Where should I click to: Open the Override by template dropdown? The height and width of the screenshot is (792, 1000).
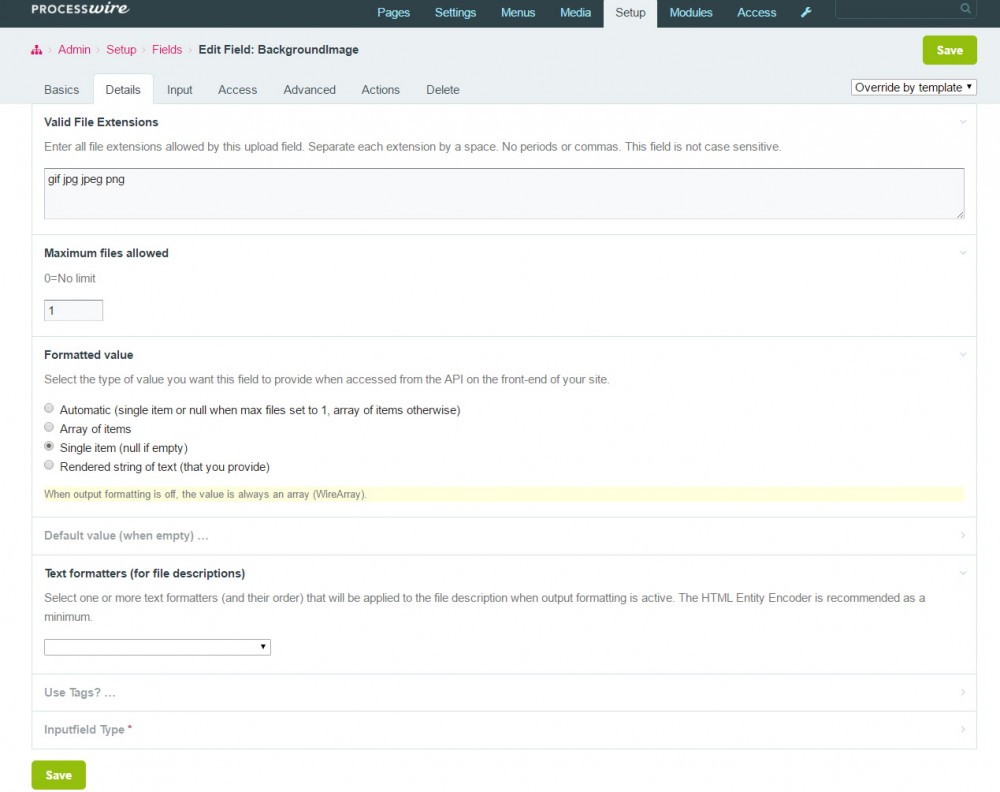pos(913,88)
